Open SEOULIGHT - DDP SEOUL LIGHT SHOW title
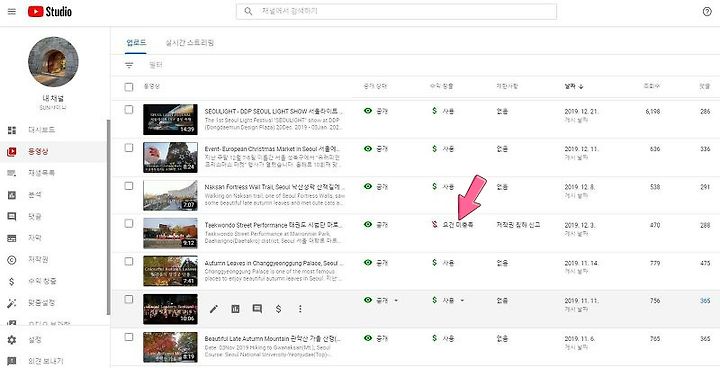Image resolution: width=720 pixels, height=368 pixels. tap(274, 111)
